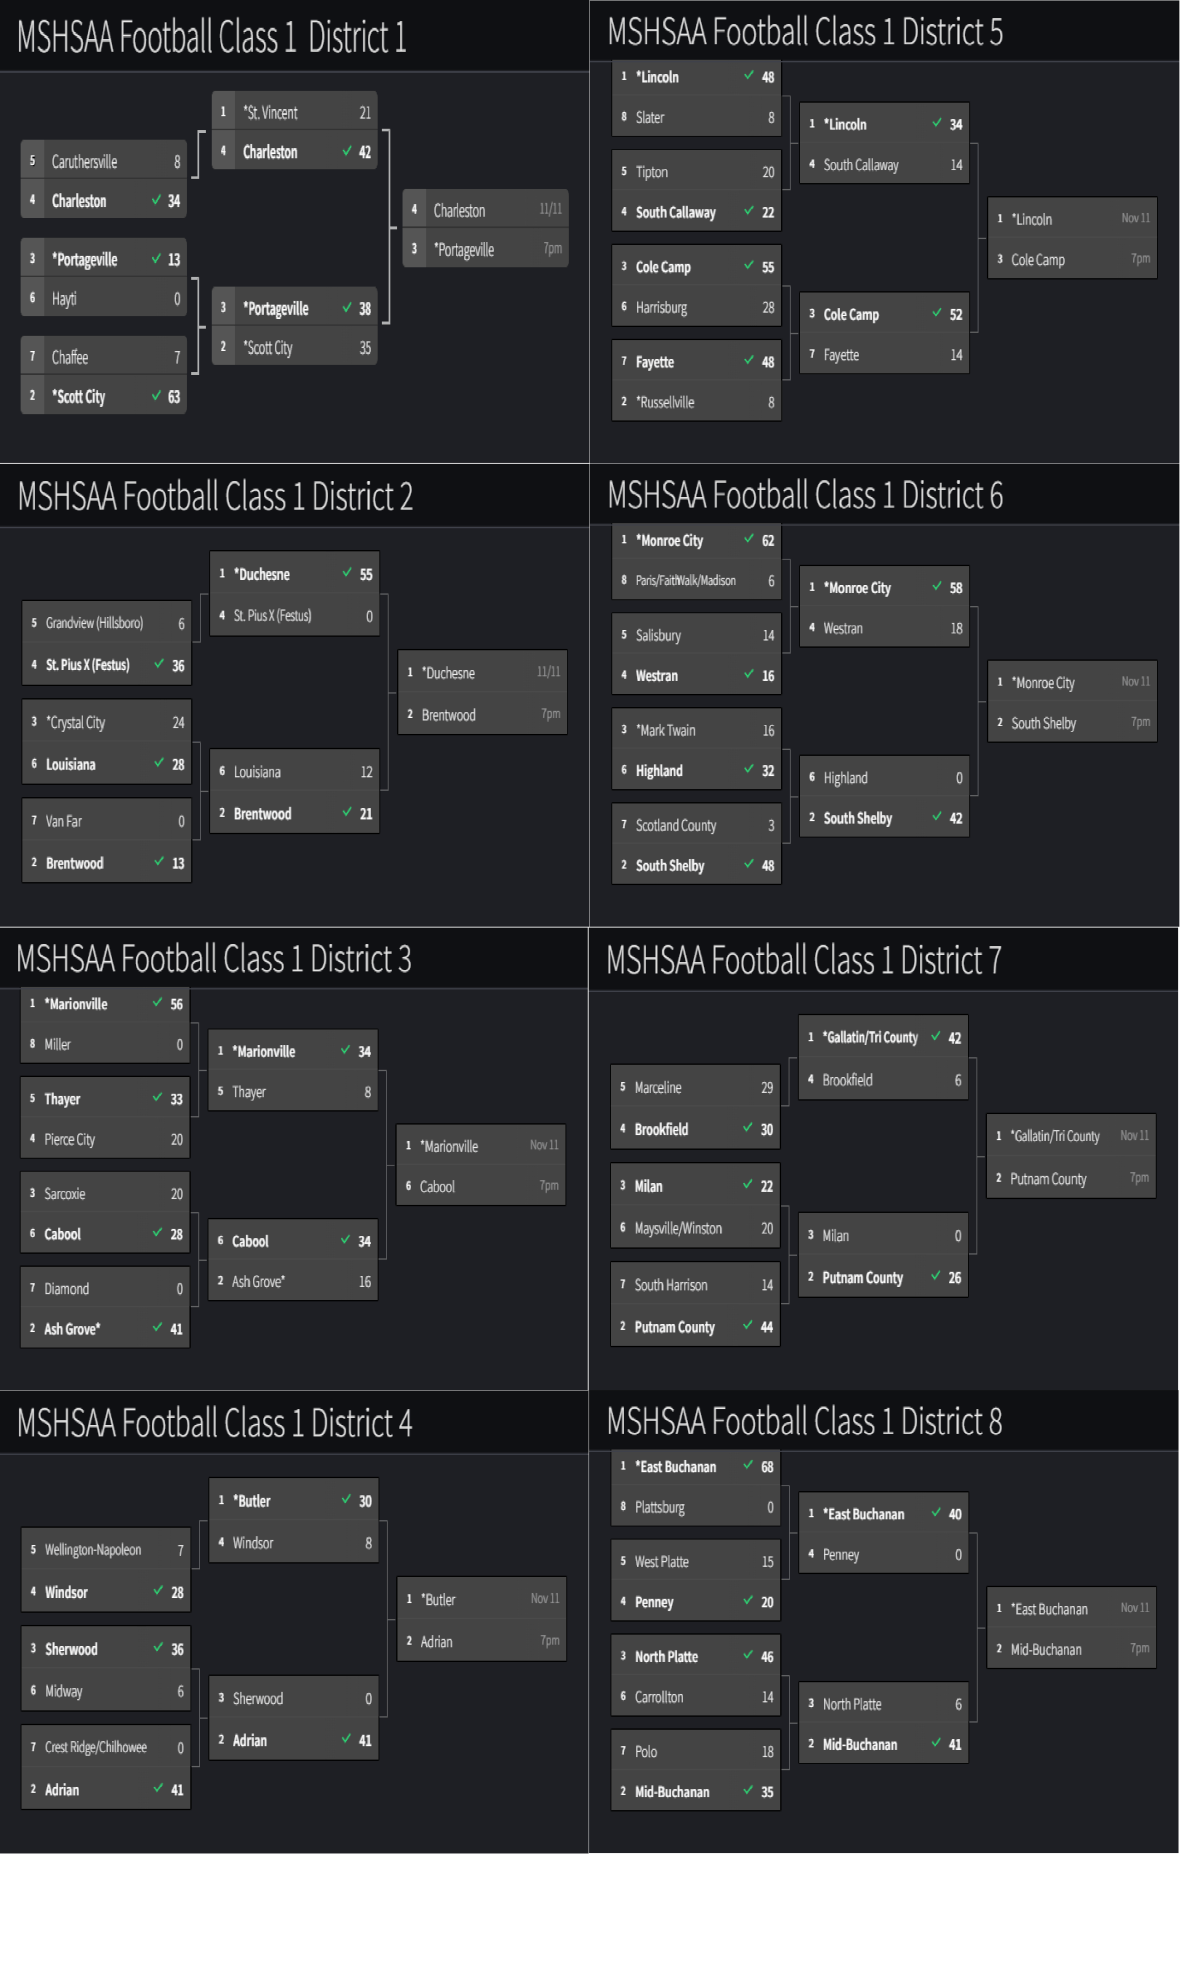Select the checkmark beside Cole Camp's 52 score
This screenshot has height=1981, width=1200.
pos(937,314)
